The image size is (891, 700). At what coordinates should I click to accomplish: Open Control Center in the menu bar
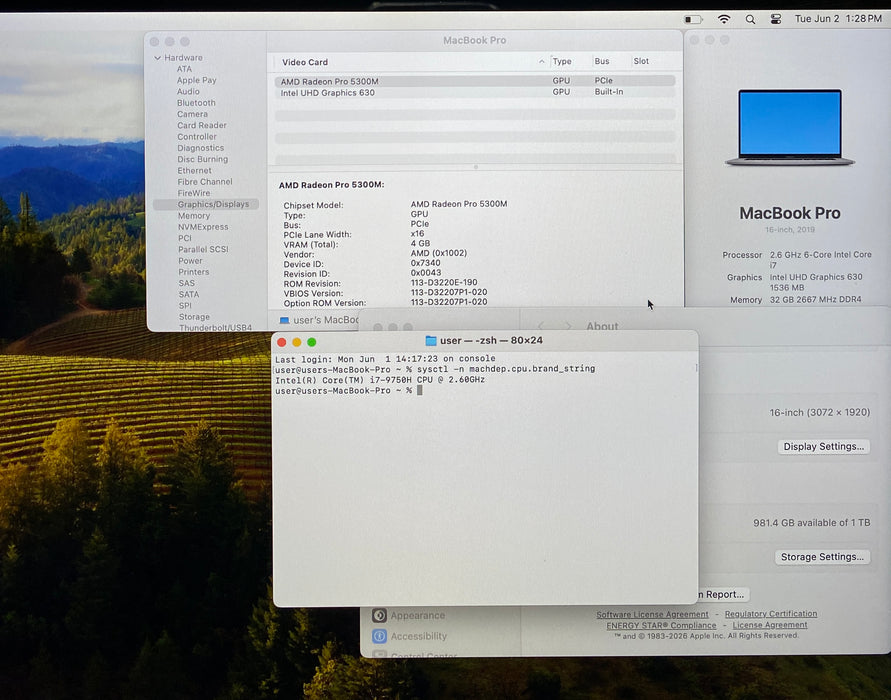point(776,19)
